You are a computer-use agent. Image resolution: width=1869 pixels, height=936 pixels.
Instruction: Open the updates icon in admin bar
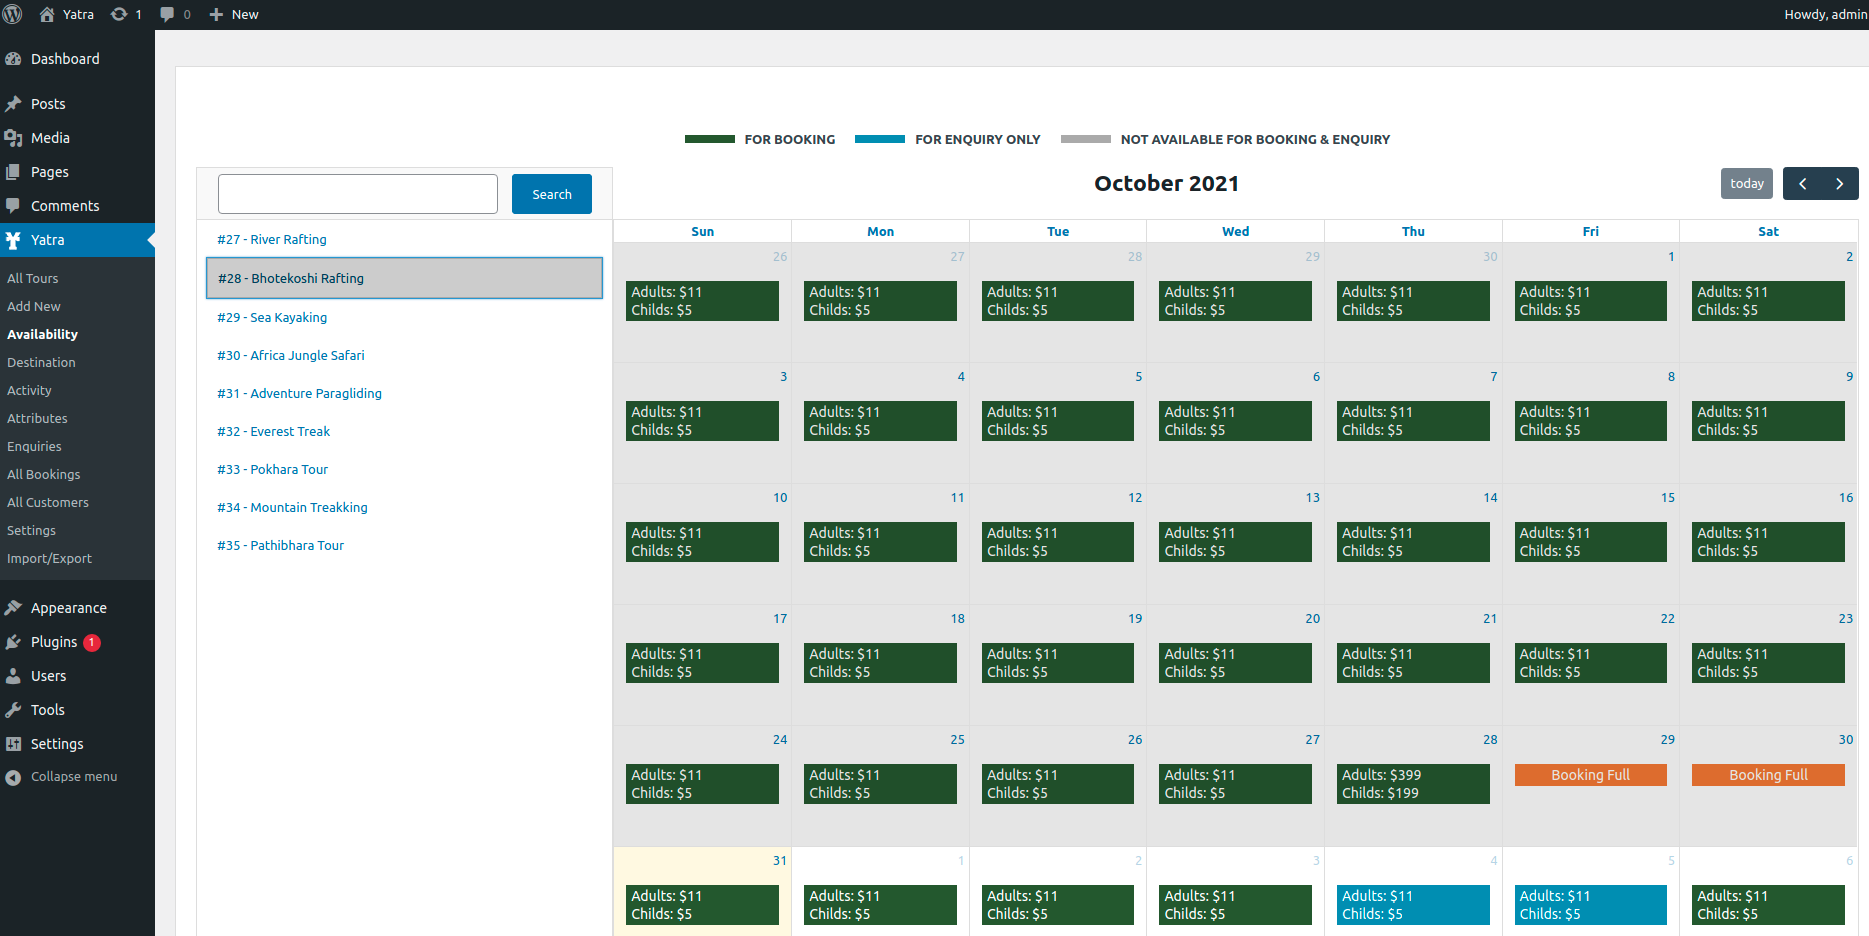119,14
